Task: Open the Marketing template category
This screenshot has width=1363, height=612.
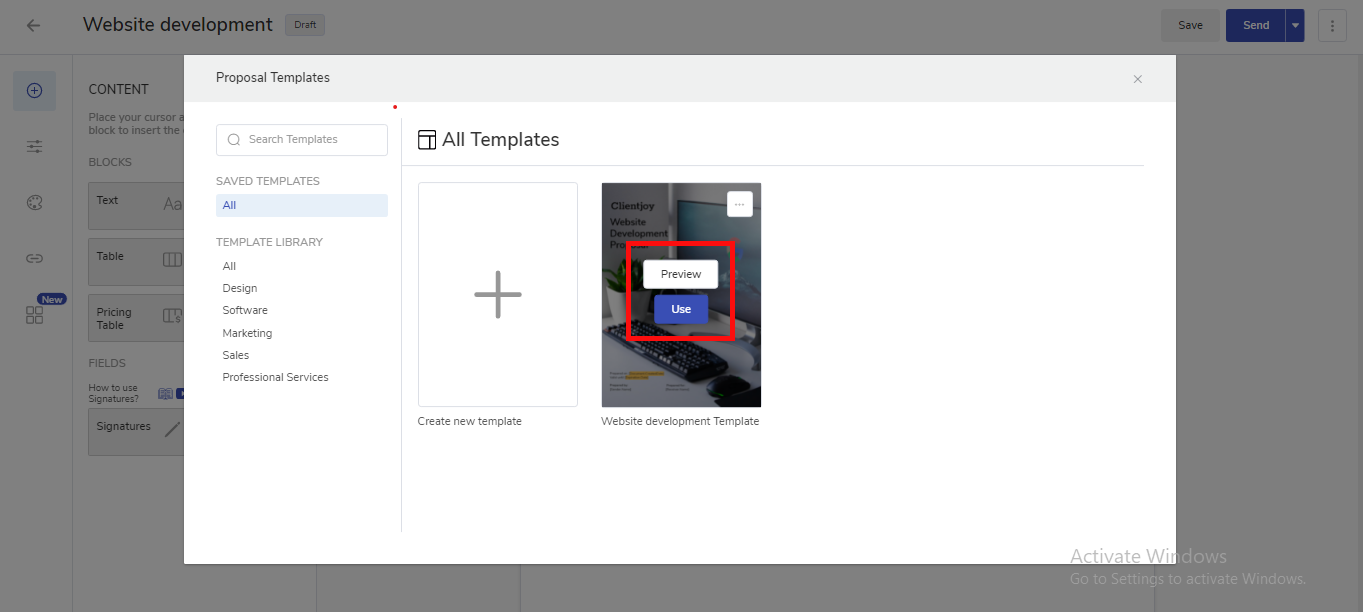Action: pos(247,333)
